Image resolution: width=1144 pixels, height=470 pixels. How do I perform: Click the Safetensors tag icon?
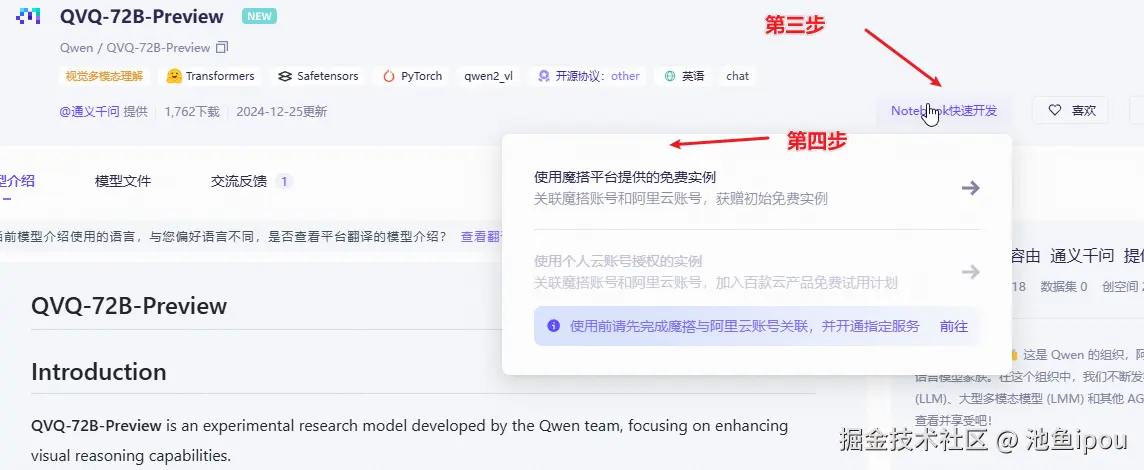pos(285,76)
